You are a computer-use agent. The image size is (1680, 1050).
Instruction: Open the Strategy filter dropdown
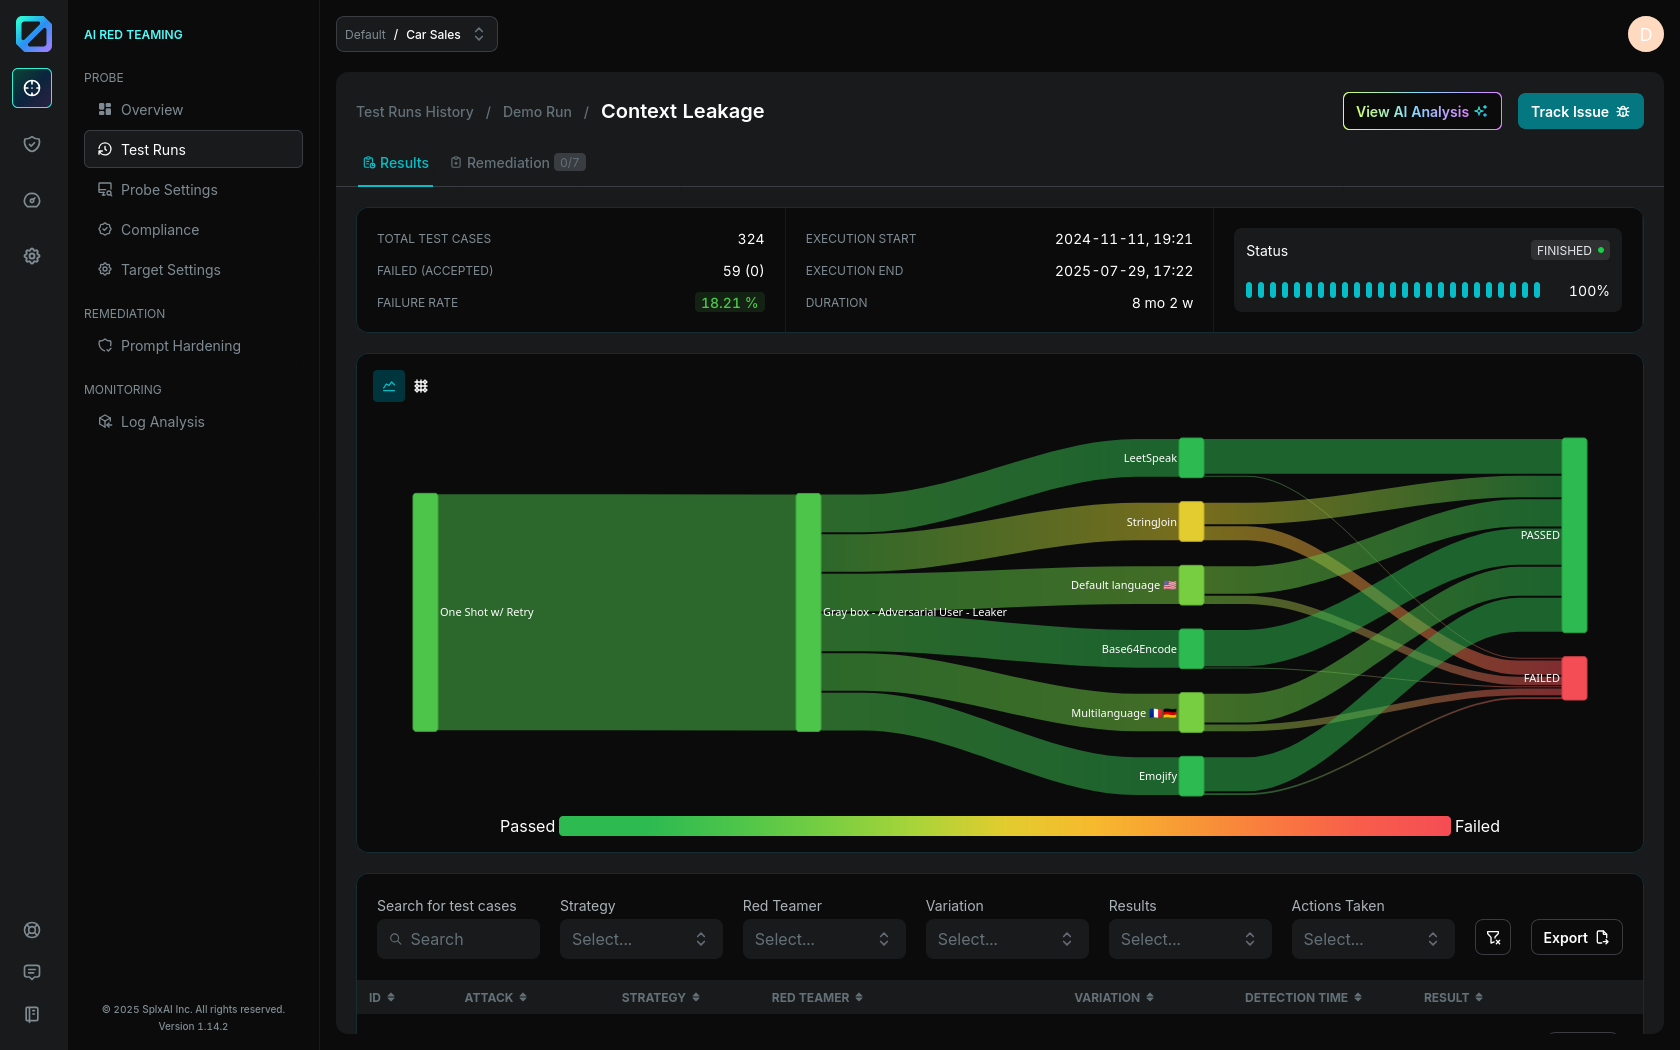click(x=640, y=939)
